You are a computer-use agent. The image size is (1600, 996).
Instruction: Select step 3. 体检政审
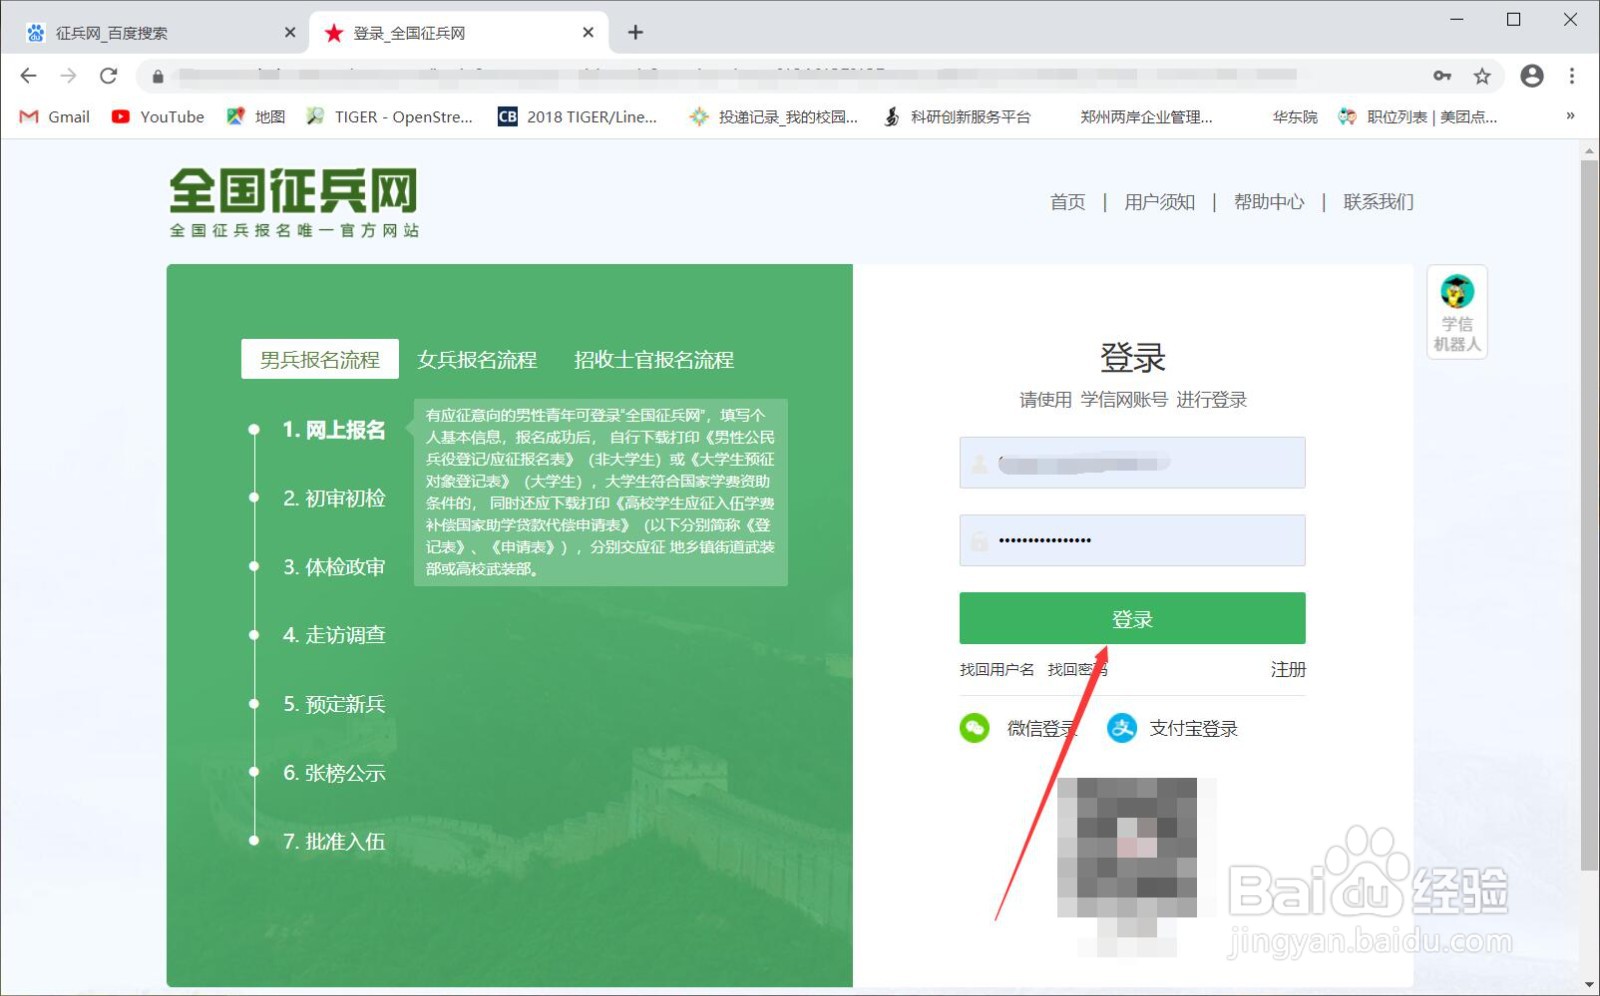(x=334, y=567)
